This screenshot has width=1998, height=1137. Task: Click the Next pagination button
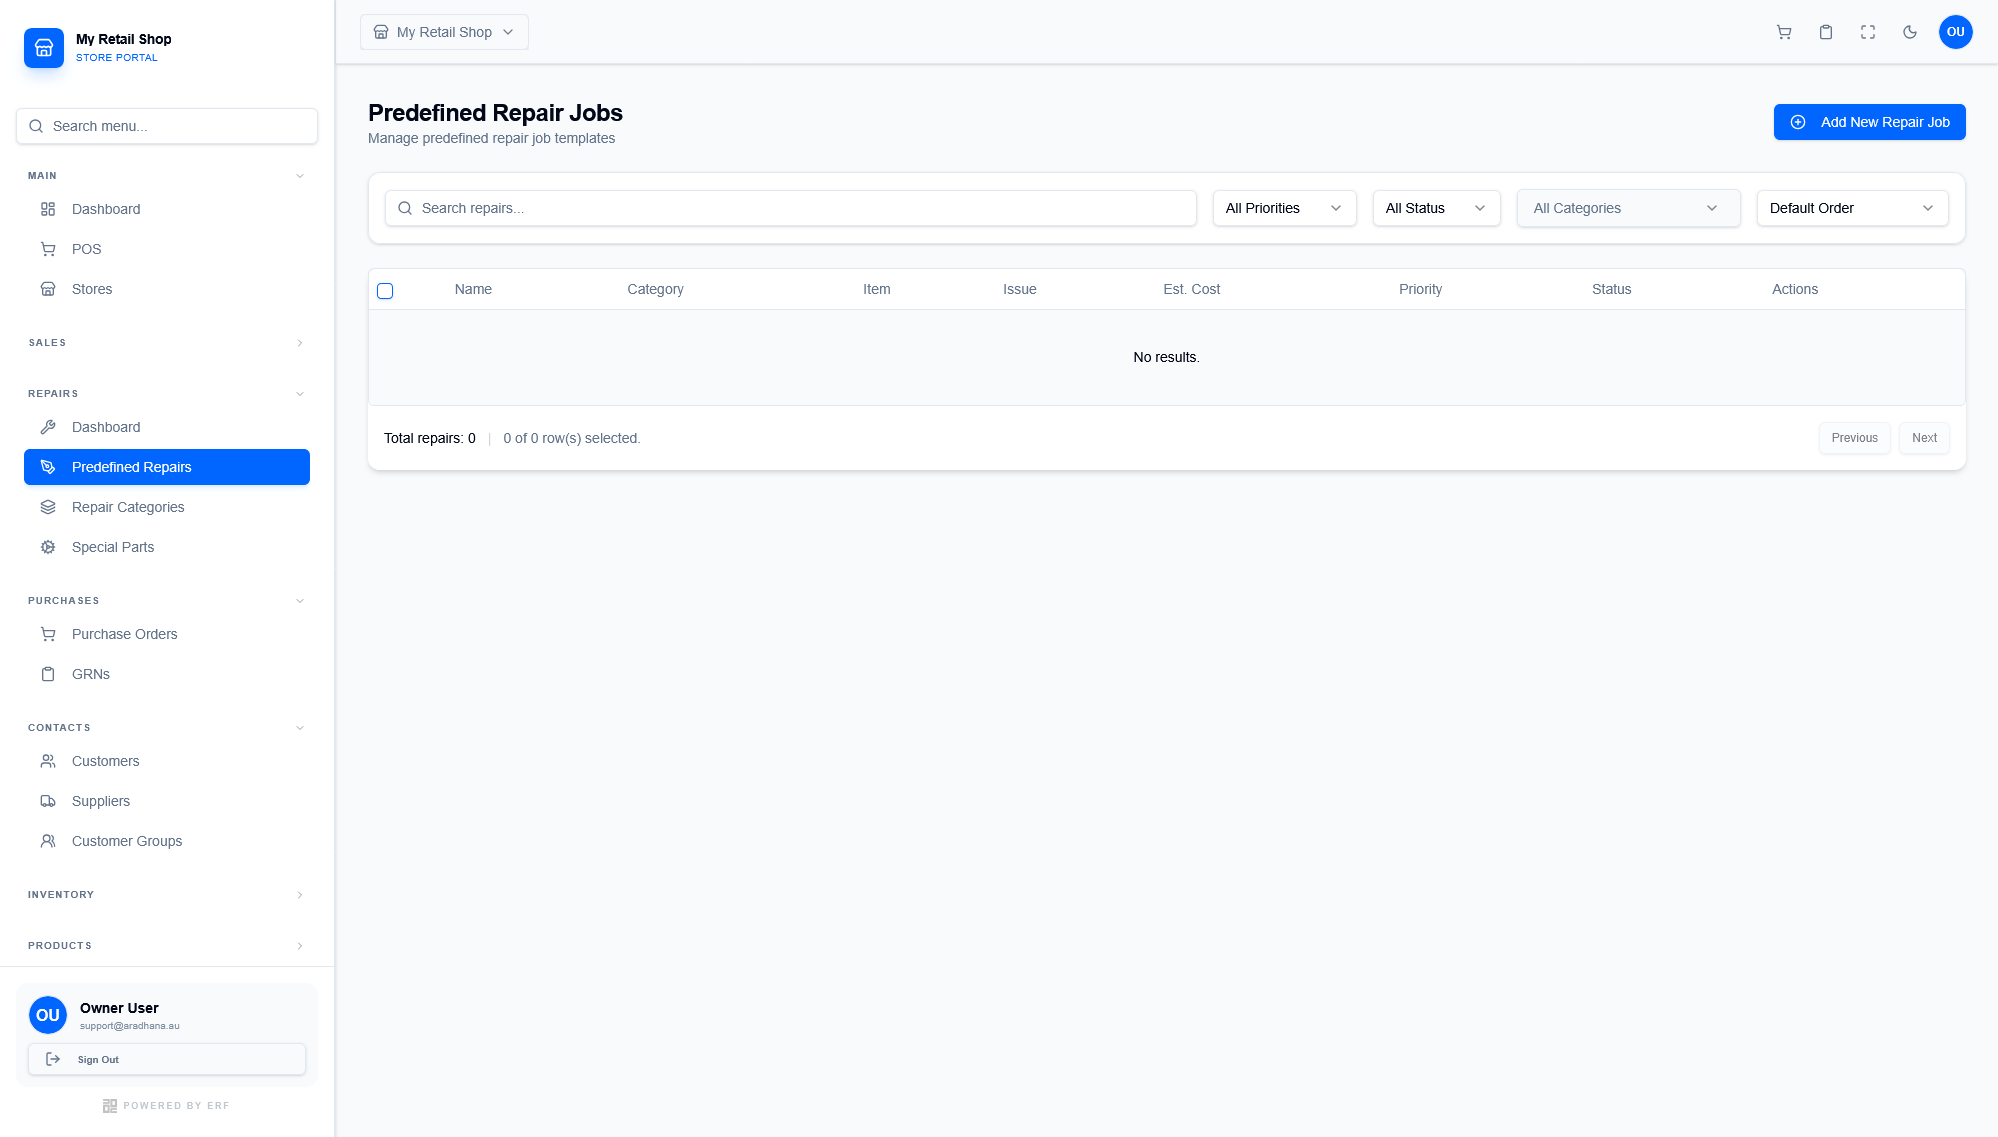(x=1924, y=438)
